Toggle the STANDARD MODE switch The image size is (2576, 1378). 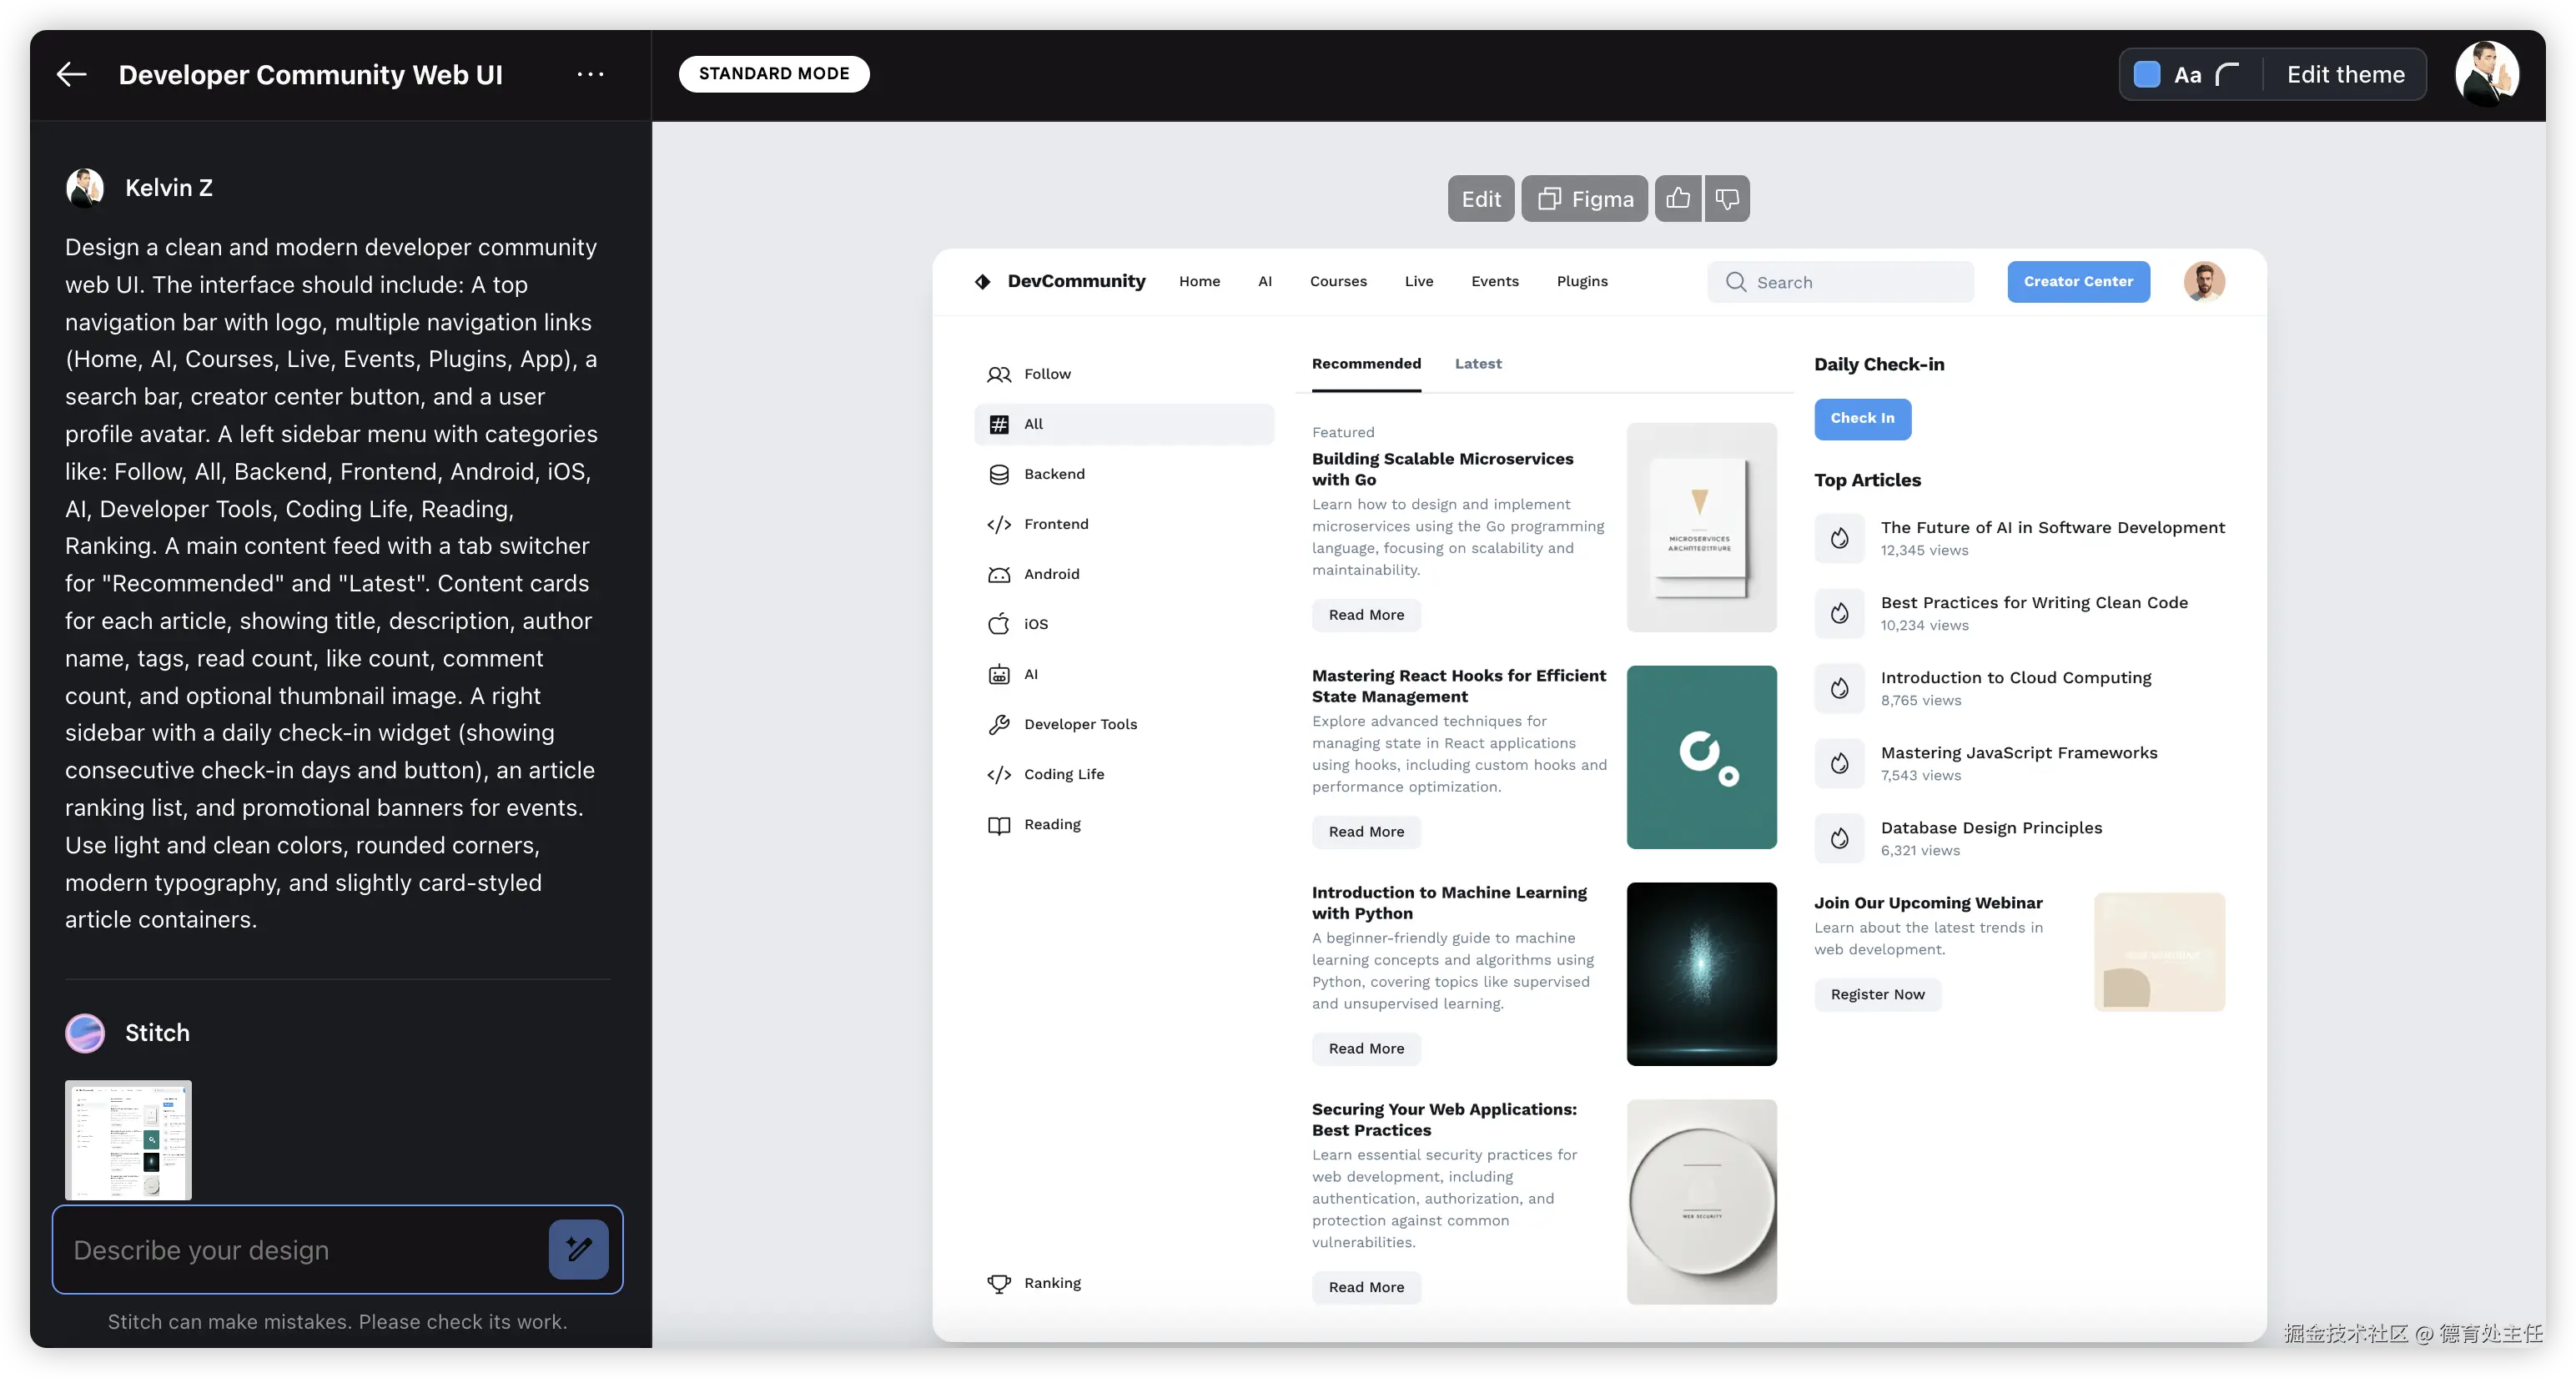click(773, 74)
